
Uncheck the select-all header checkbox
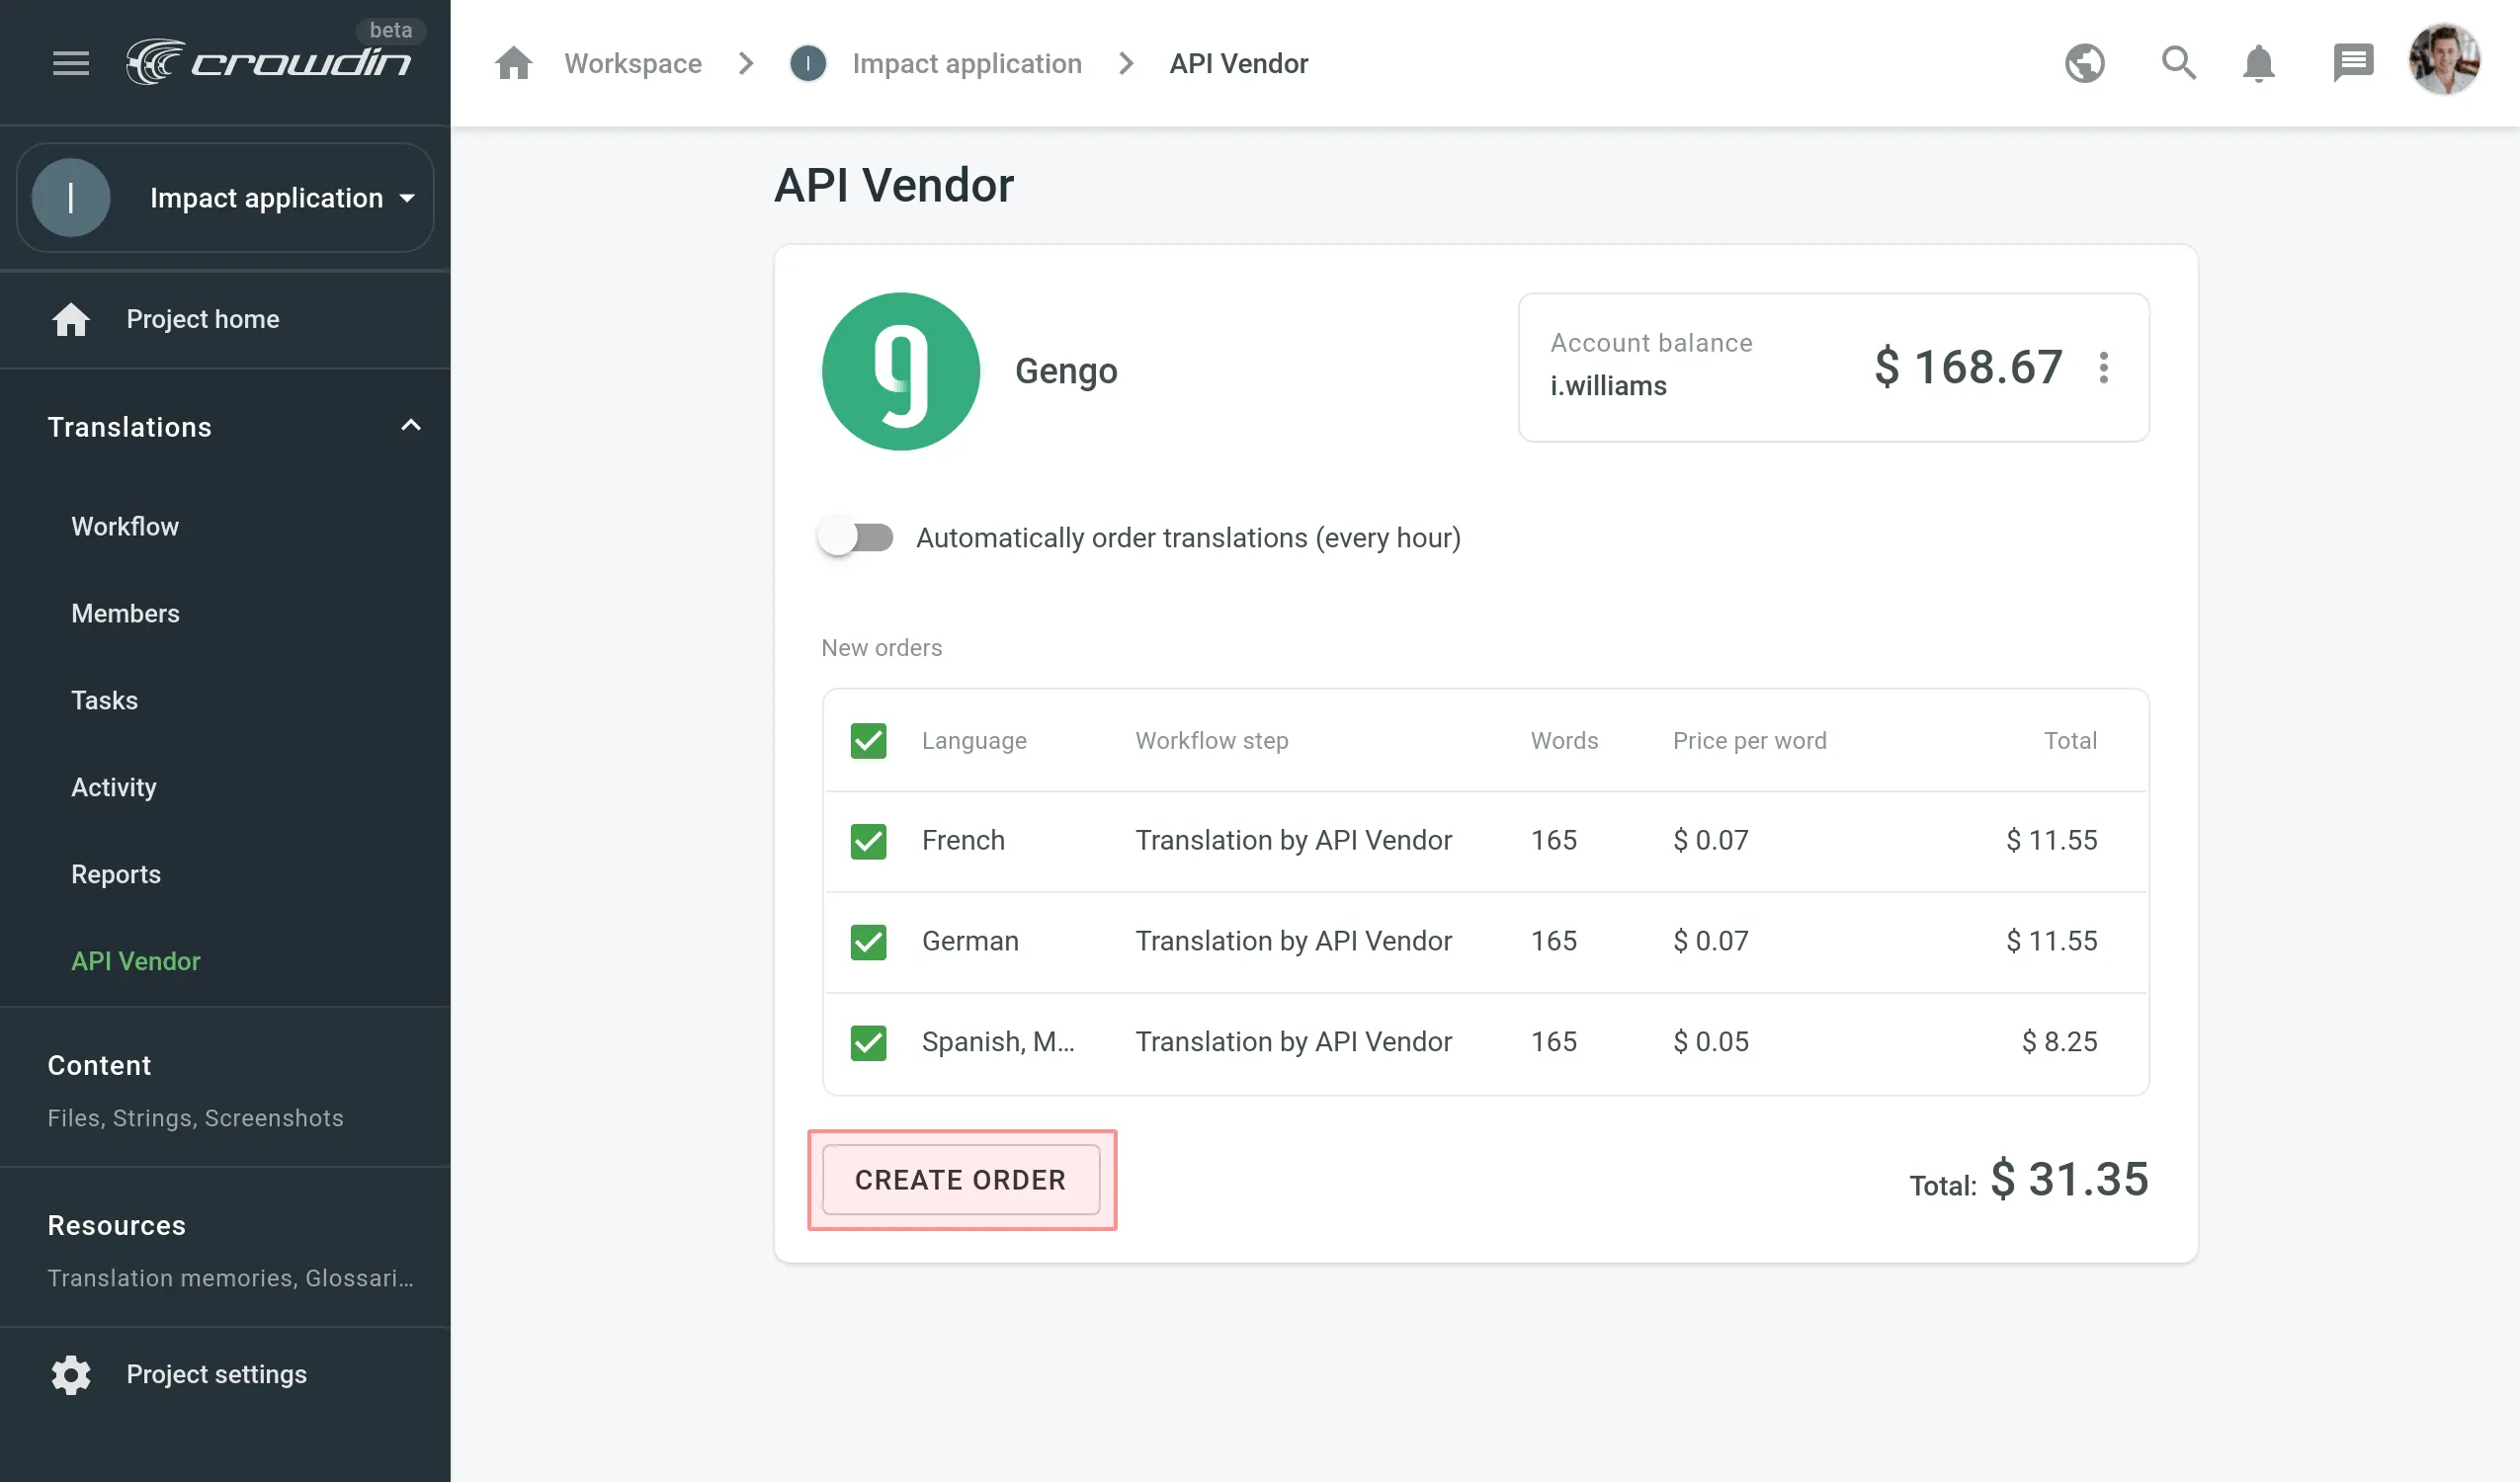[868, 741]
